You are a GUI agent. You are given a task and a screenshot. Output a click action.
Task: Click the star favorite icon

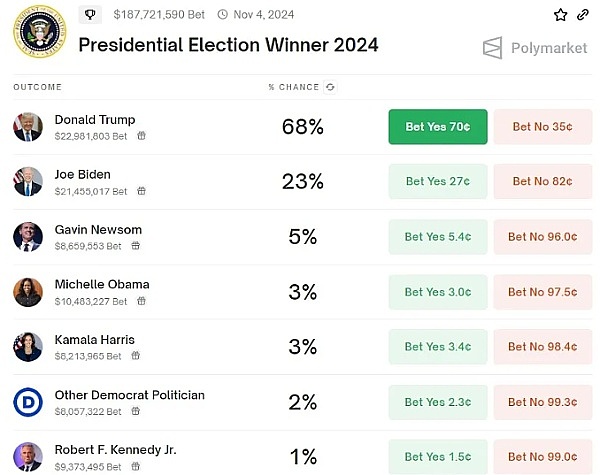[x=561, y=15]
